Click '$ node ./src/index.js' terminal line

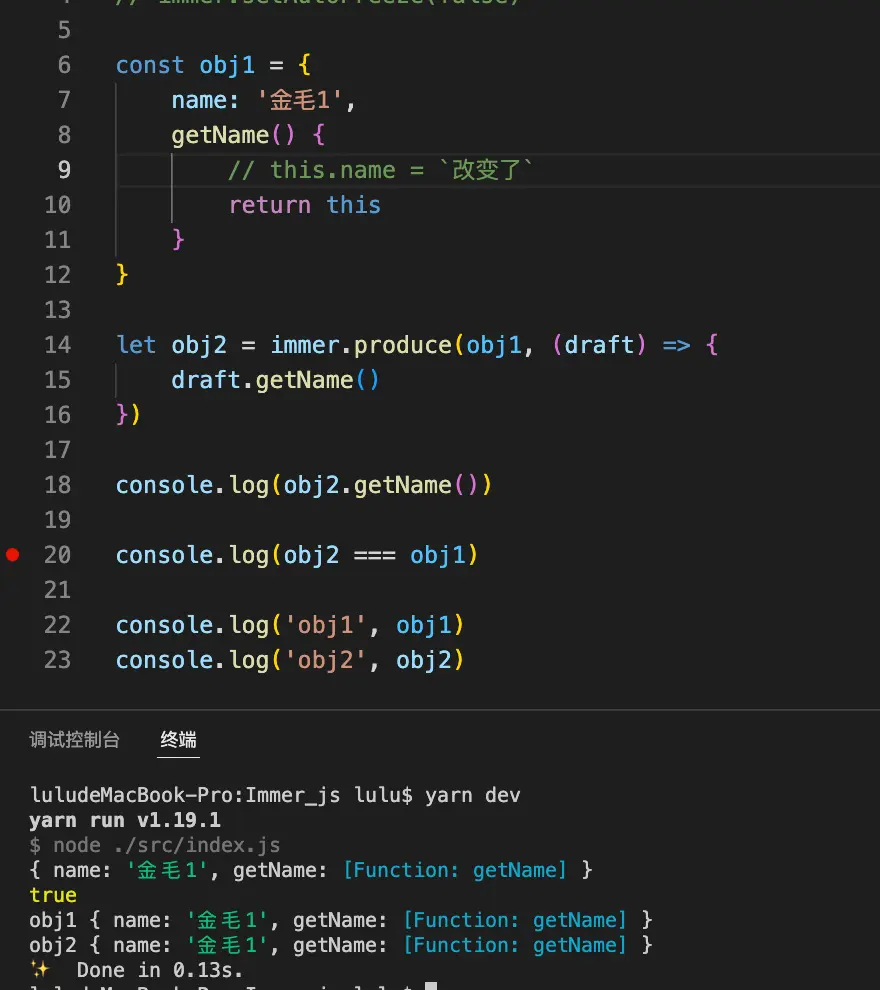pyautogui.click(x=155, y=845)
